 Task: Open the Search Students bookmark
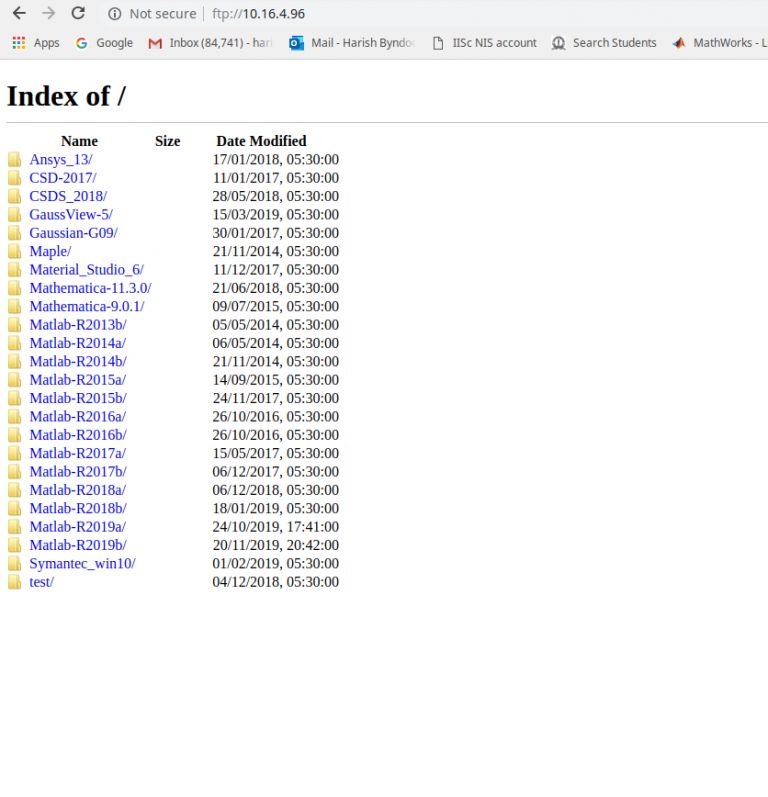604,43
